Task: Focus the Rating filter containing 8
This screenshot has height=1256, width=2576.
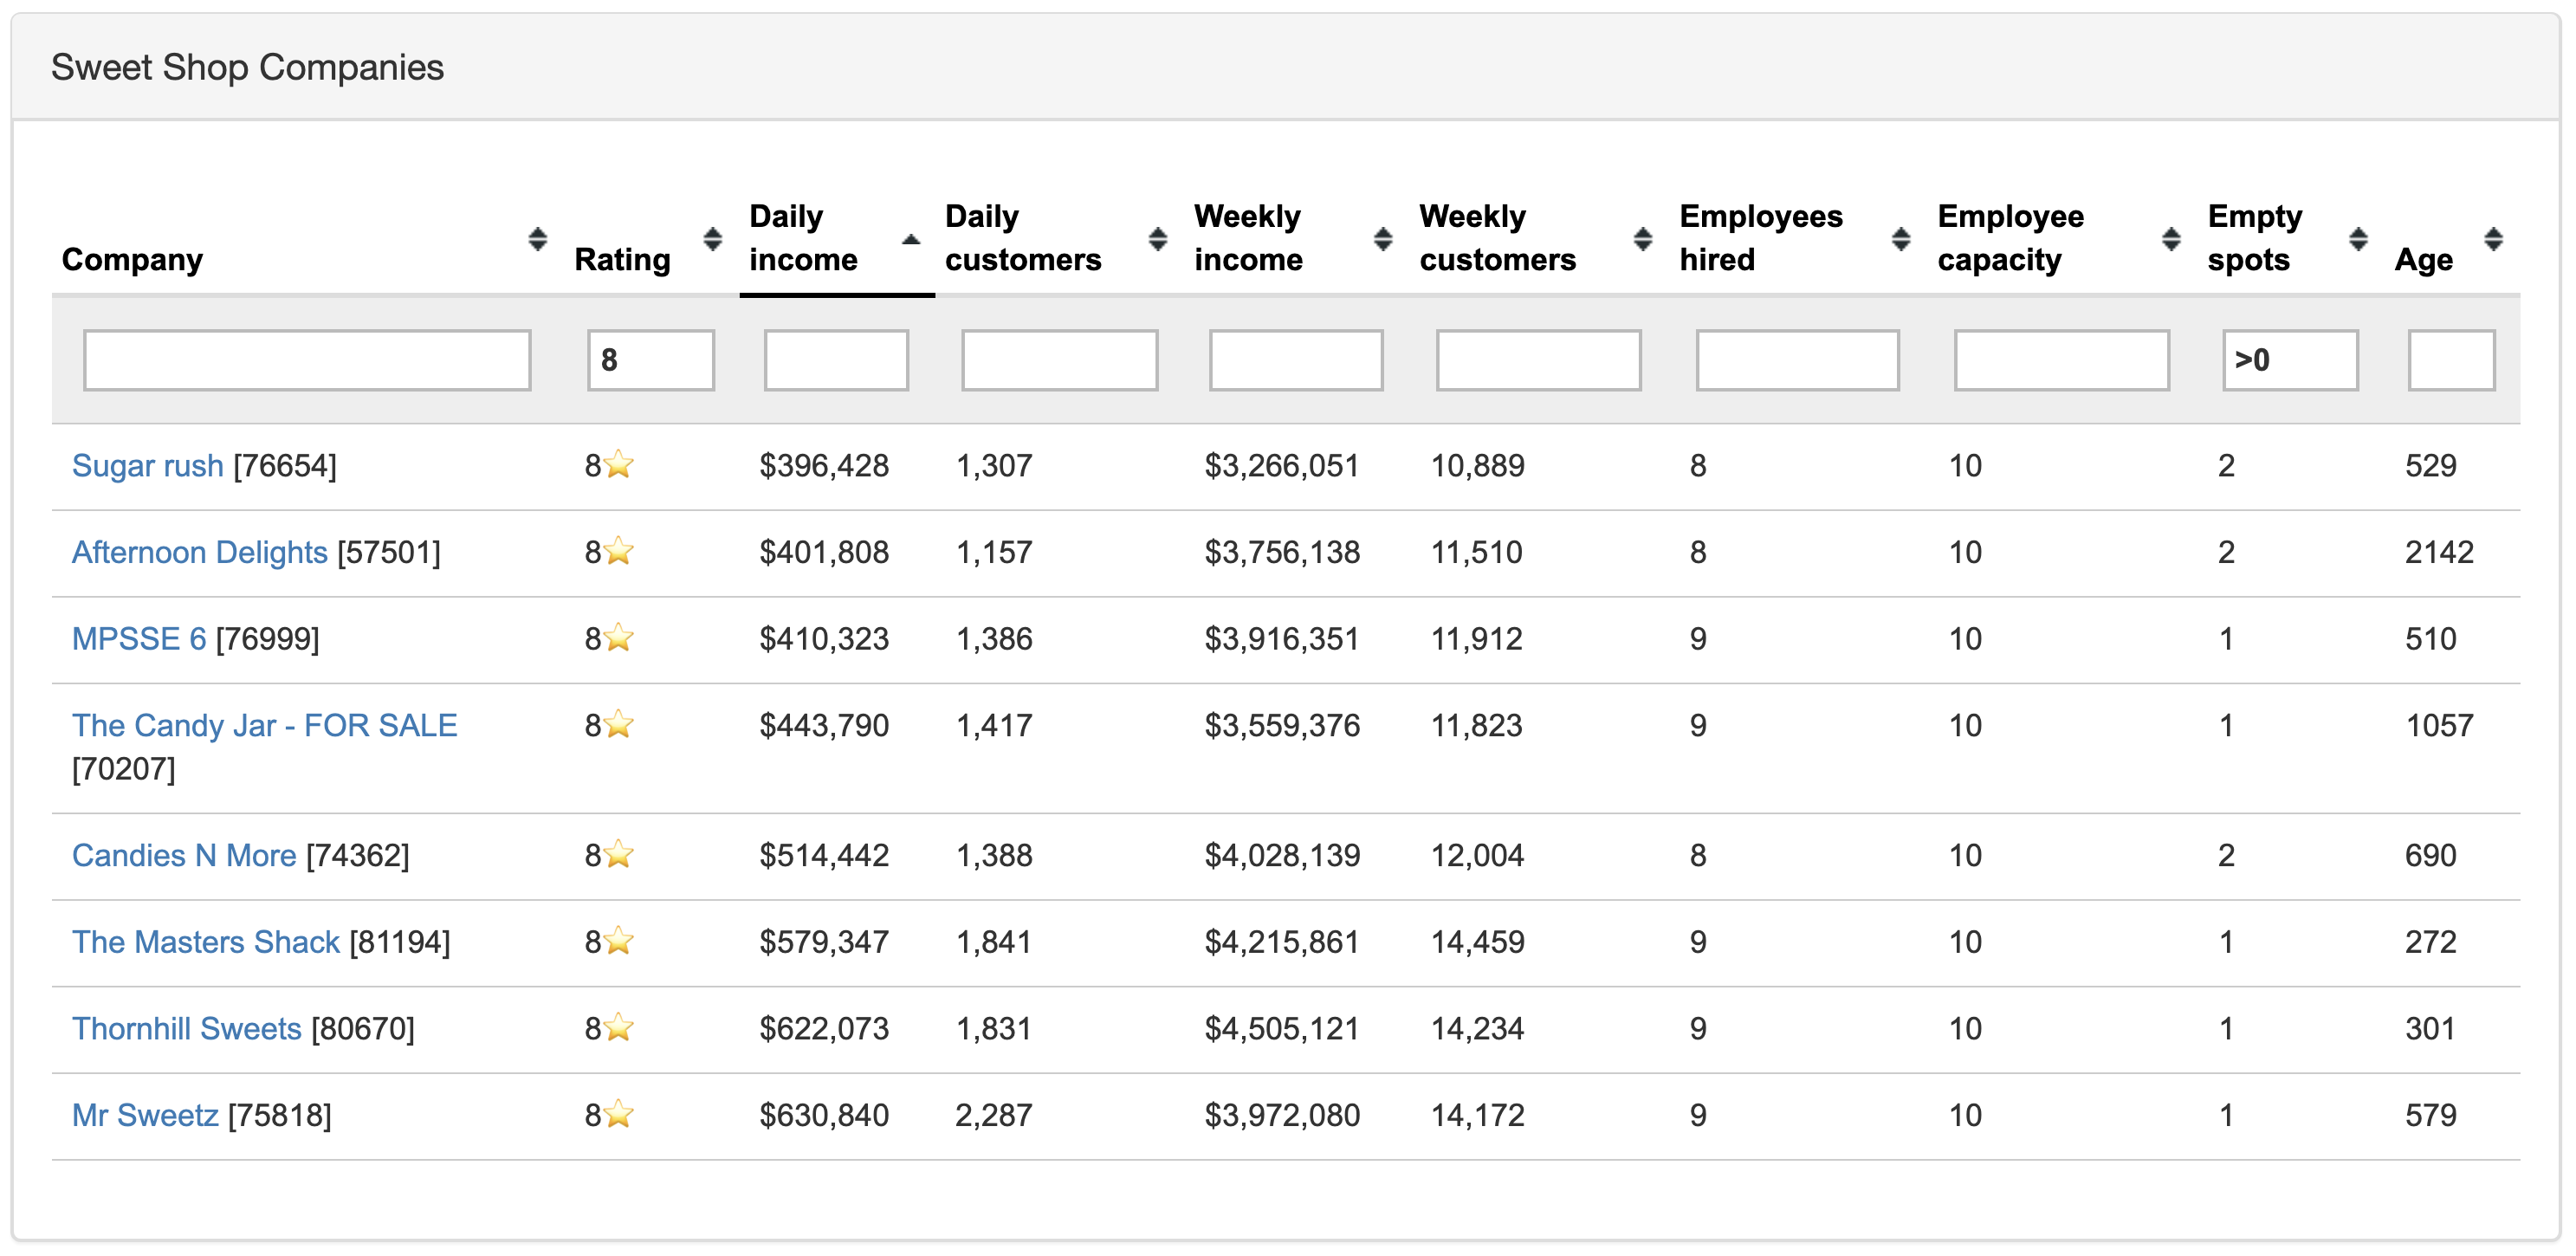Action: click(x=650, y=360)
